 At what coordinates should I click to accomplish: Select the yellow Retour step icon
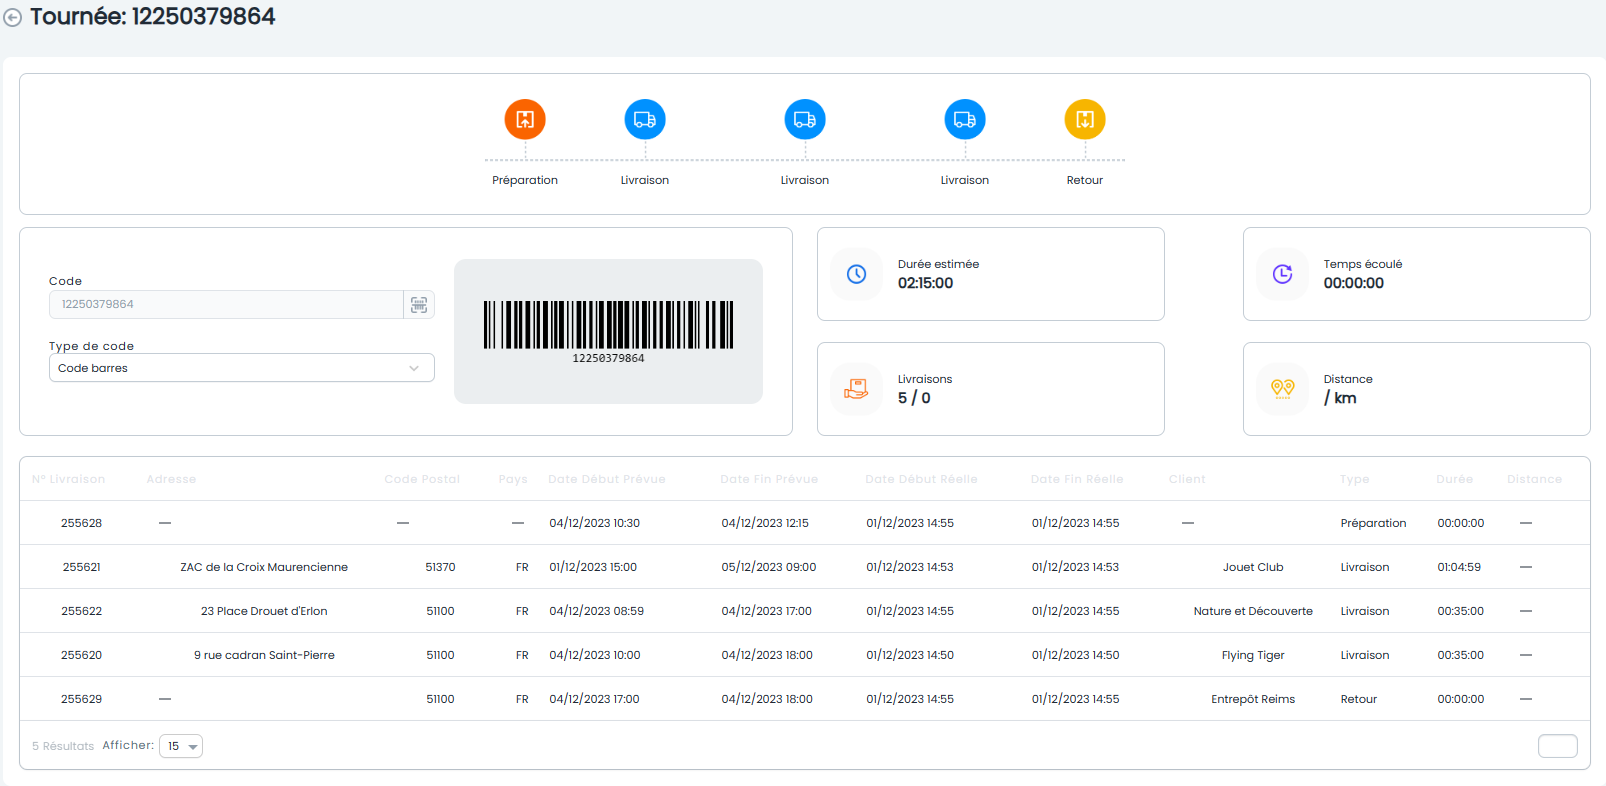pos(1085,120)
